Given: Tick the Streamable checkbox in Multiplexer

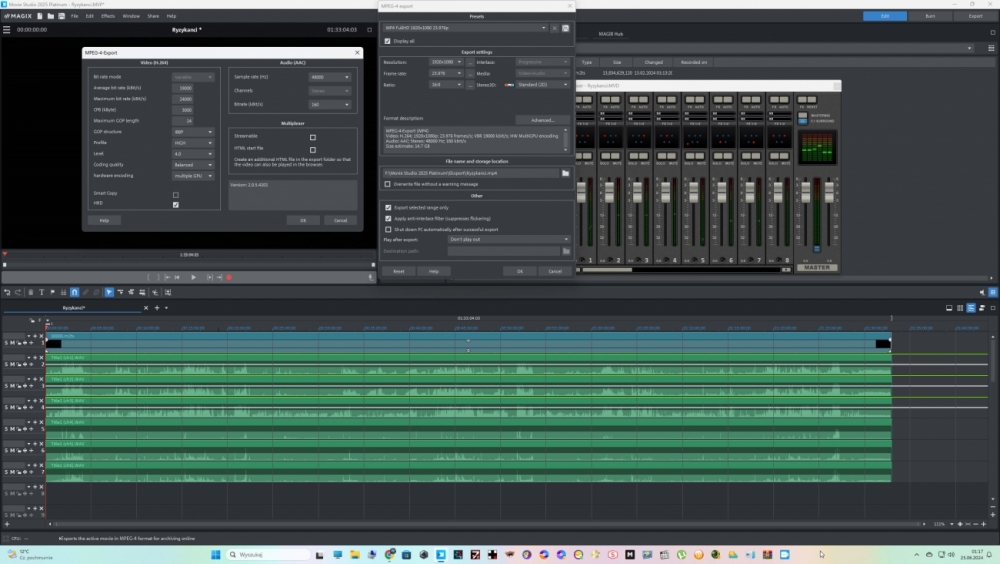Looking at the screenshot, I should (x=313, y=137).
